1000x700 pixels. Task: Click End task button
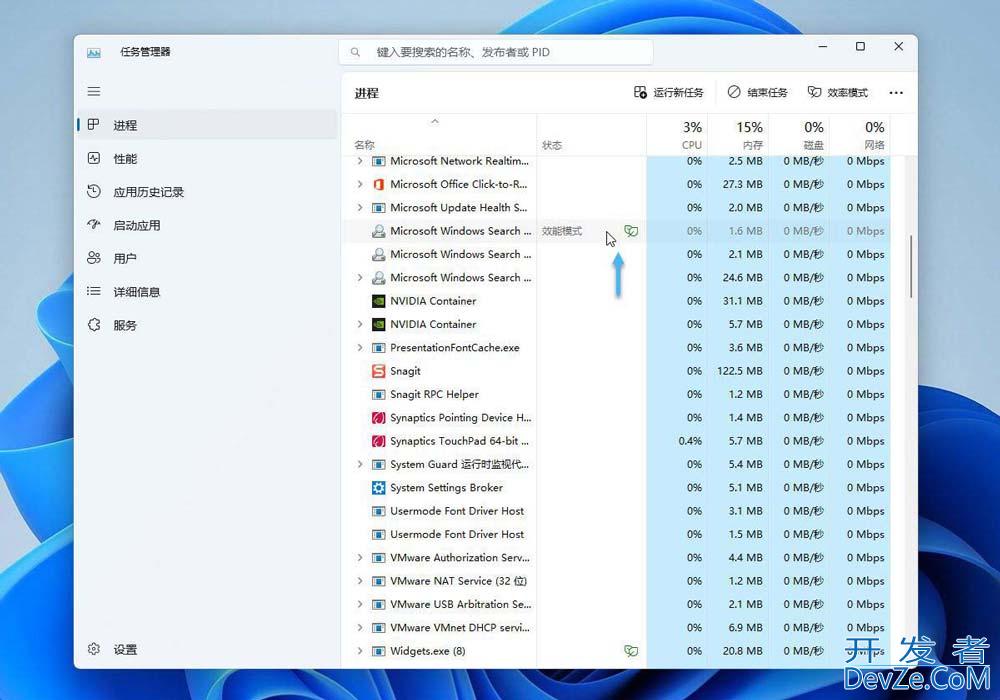click(x=758, y=92)
